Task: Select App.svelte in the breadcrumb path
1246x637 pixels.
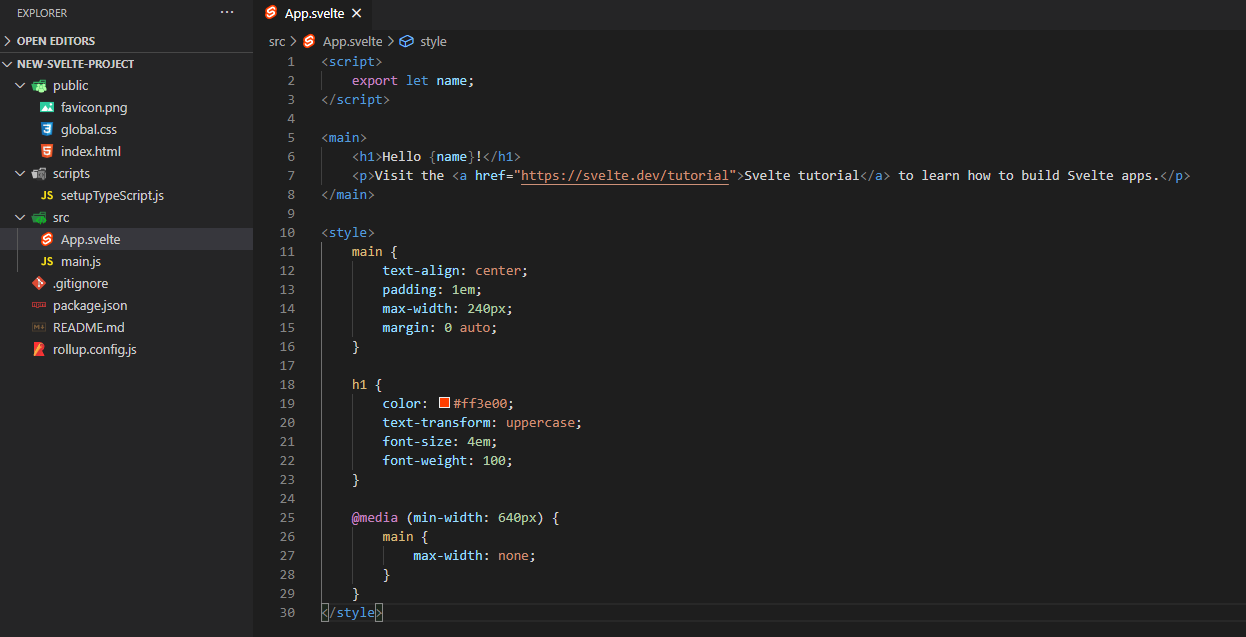Action: (352, 41)
